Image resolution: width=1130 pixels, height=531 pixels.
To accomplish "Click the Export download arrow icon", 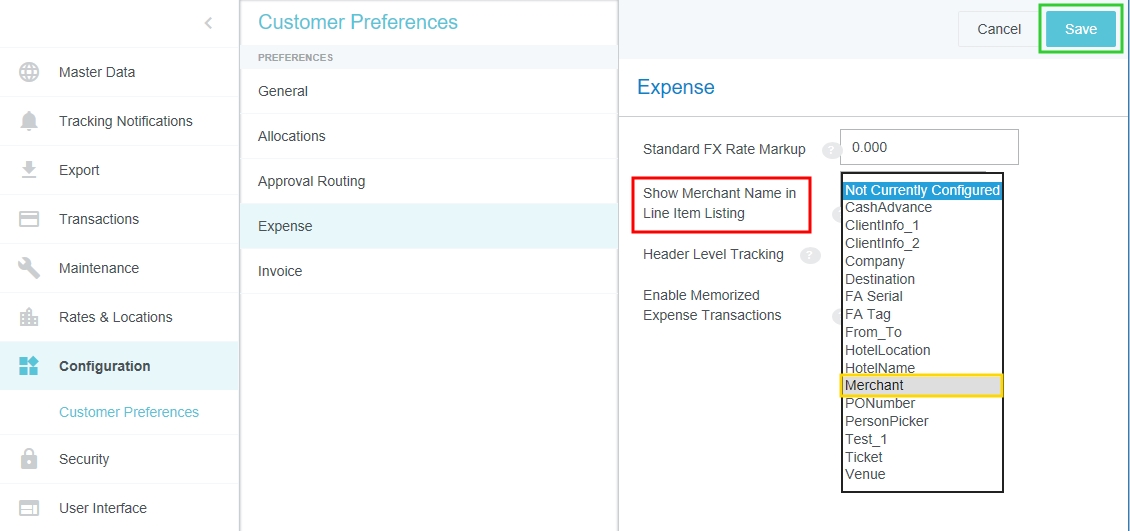I will [29, 170].
